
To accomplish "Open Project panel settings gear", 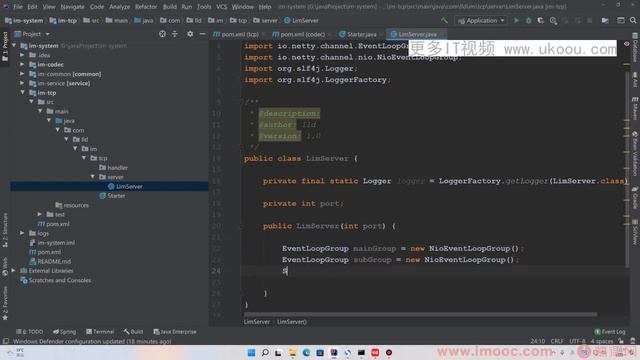I will pos(190,34).
